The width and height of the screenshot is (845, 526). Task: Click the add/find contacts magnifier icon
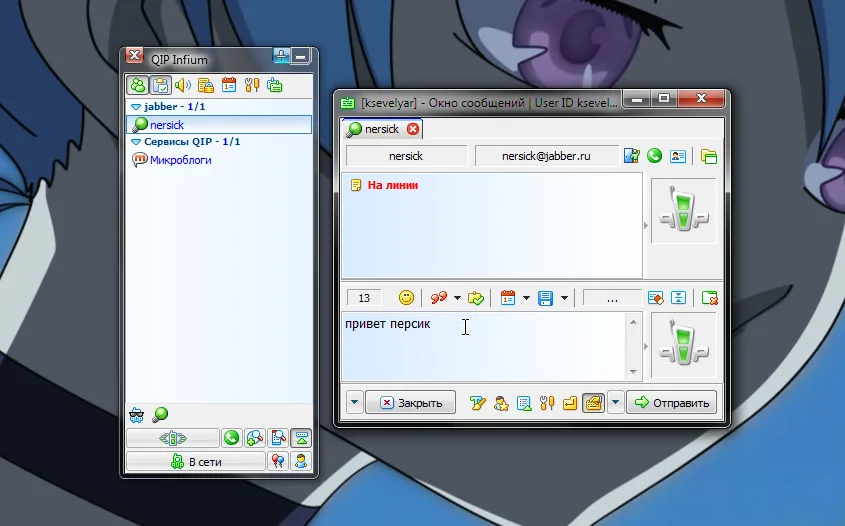[x=254, y=438]
